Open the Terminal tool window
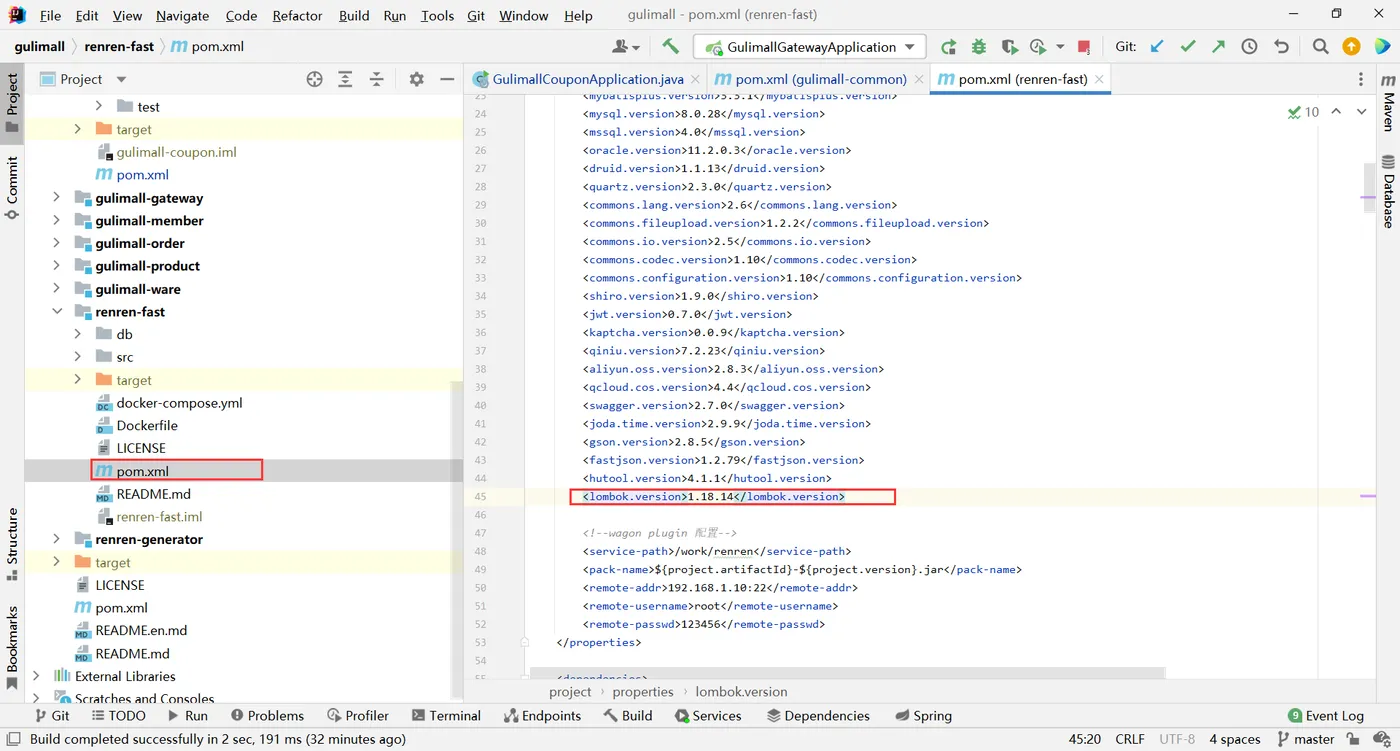The height and width of the screenshot is (751, 1400). [x=446, y=715]
